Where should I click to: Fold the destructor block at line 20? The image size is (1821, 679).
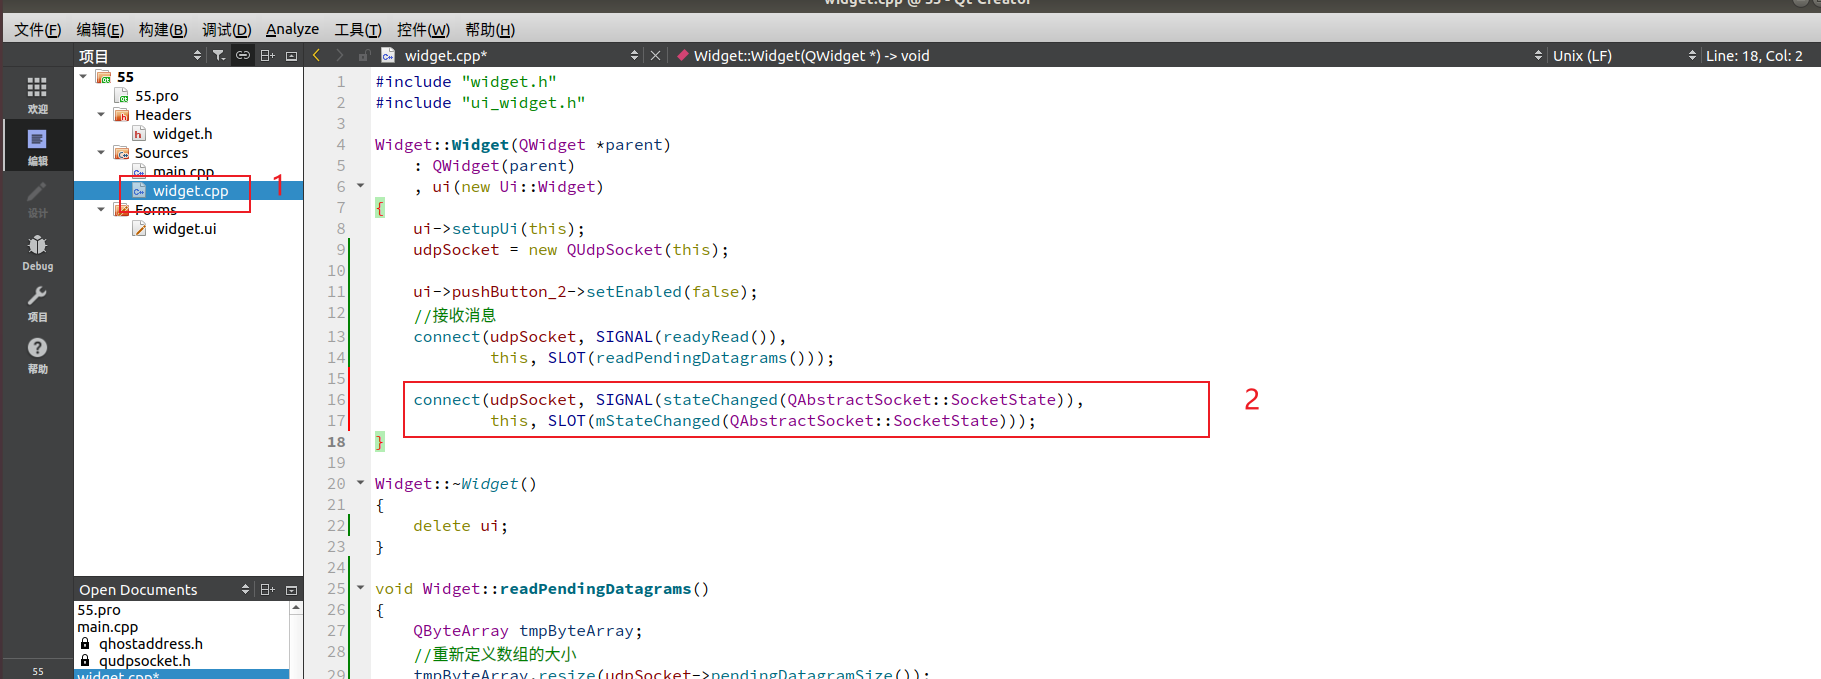361,483
